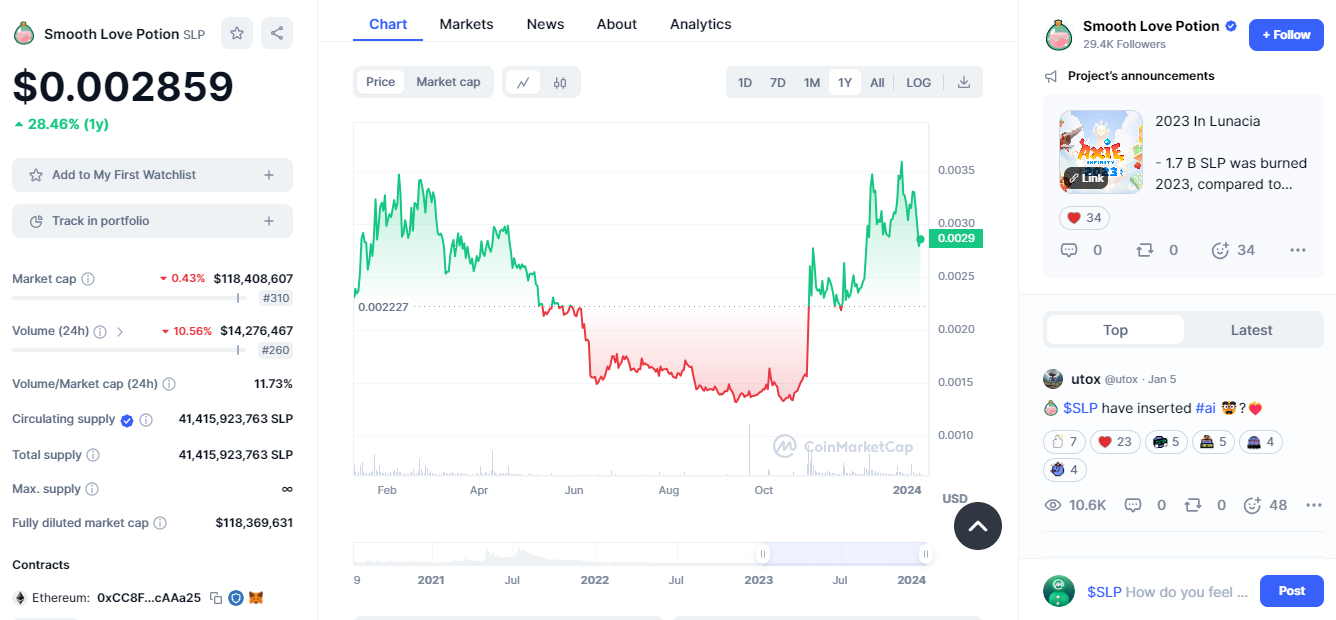Open Market cap info tooltip icon
Screen dimensions: 1336x620
tap(88, 279)
